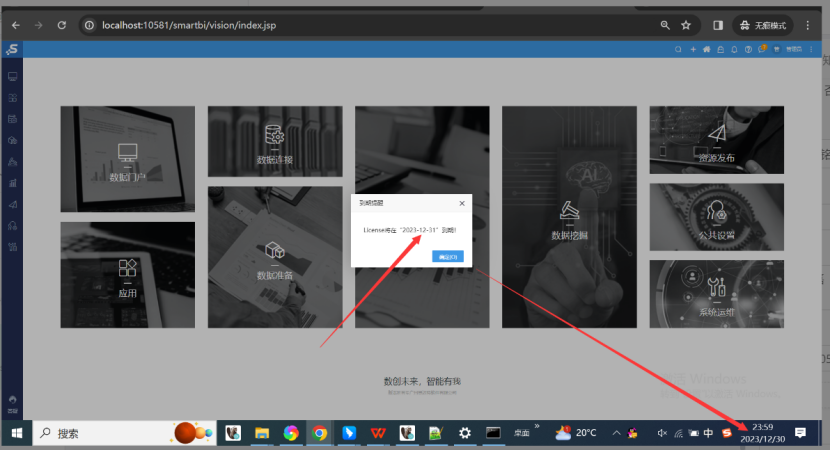This screenshot has width=830, height=451.
Task: Toggle the browser side panel
Action: coord(718,25)
